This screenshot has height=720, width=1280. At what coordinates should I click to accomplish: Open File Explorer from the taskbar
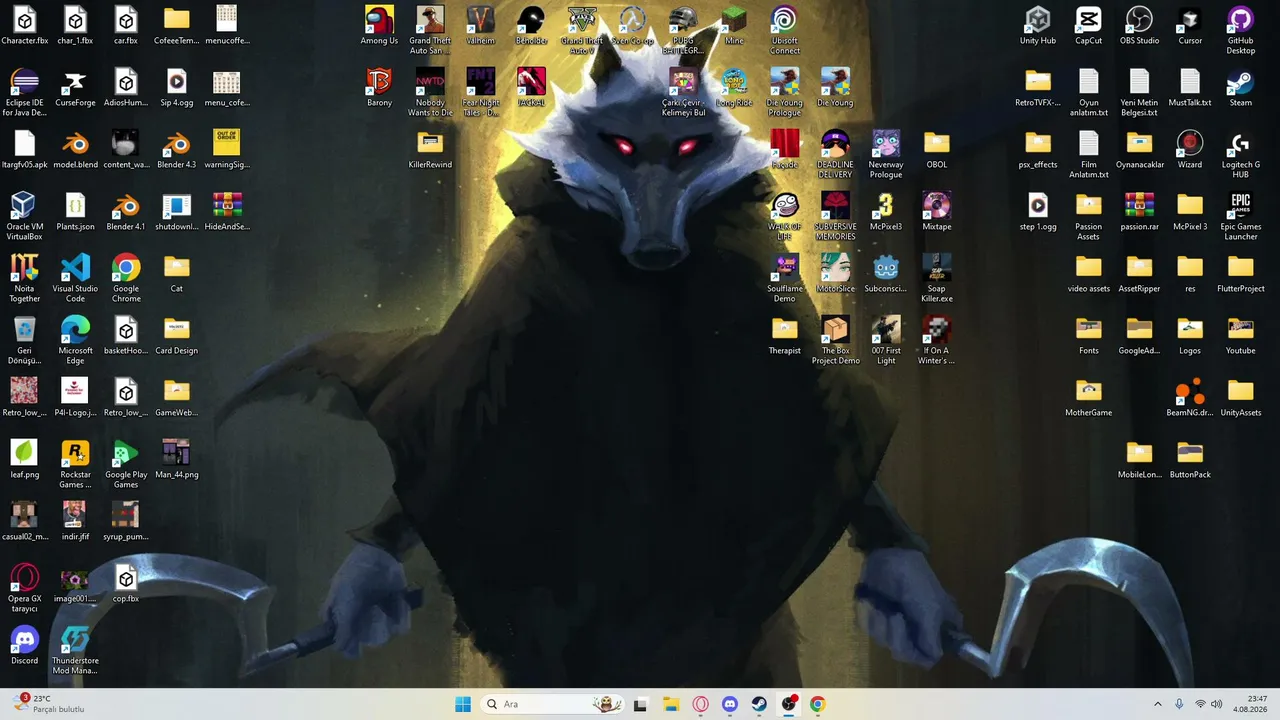click(x=670, y=704)
